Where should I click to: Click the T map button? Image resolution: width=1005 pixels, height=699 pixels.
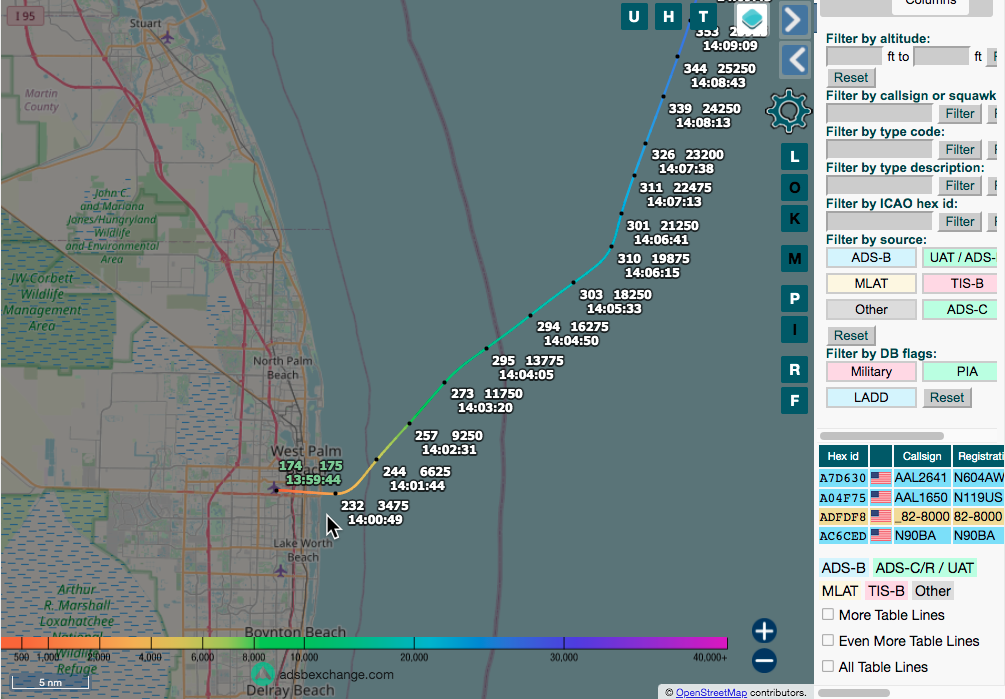pos(703,17)
